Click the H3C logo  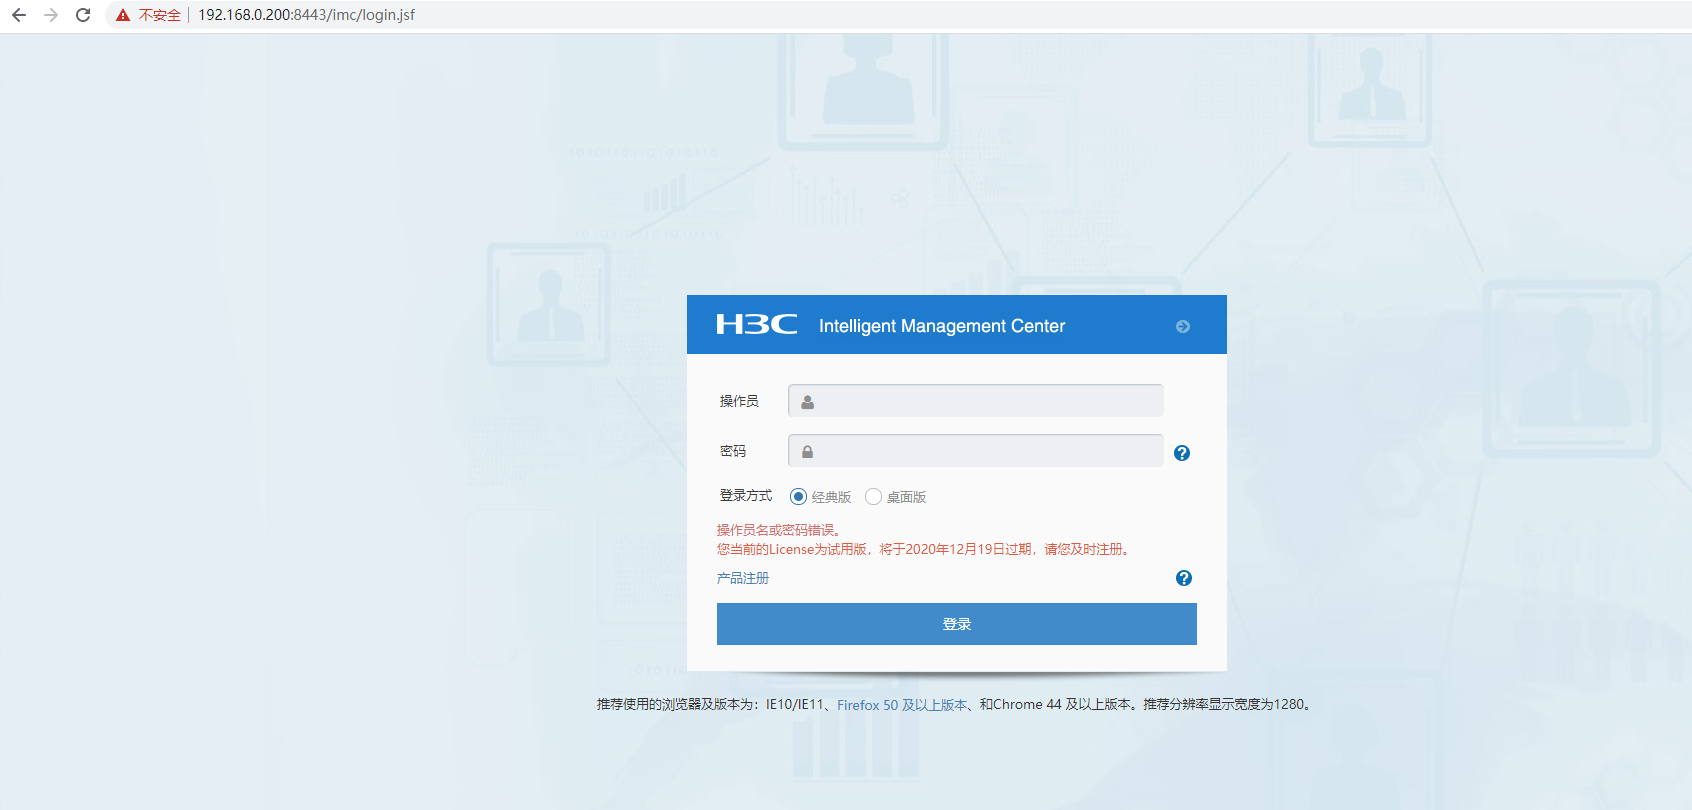[x=757, y=324]
